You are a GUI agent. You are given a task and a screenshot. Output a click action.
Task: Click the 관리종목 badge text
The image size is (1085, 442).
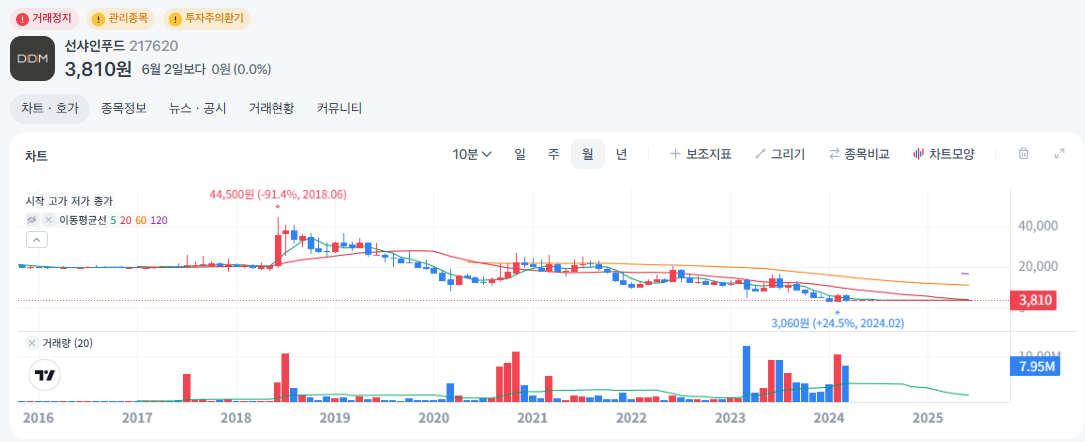click(128, 19)
